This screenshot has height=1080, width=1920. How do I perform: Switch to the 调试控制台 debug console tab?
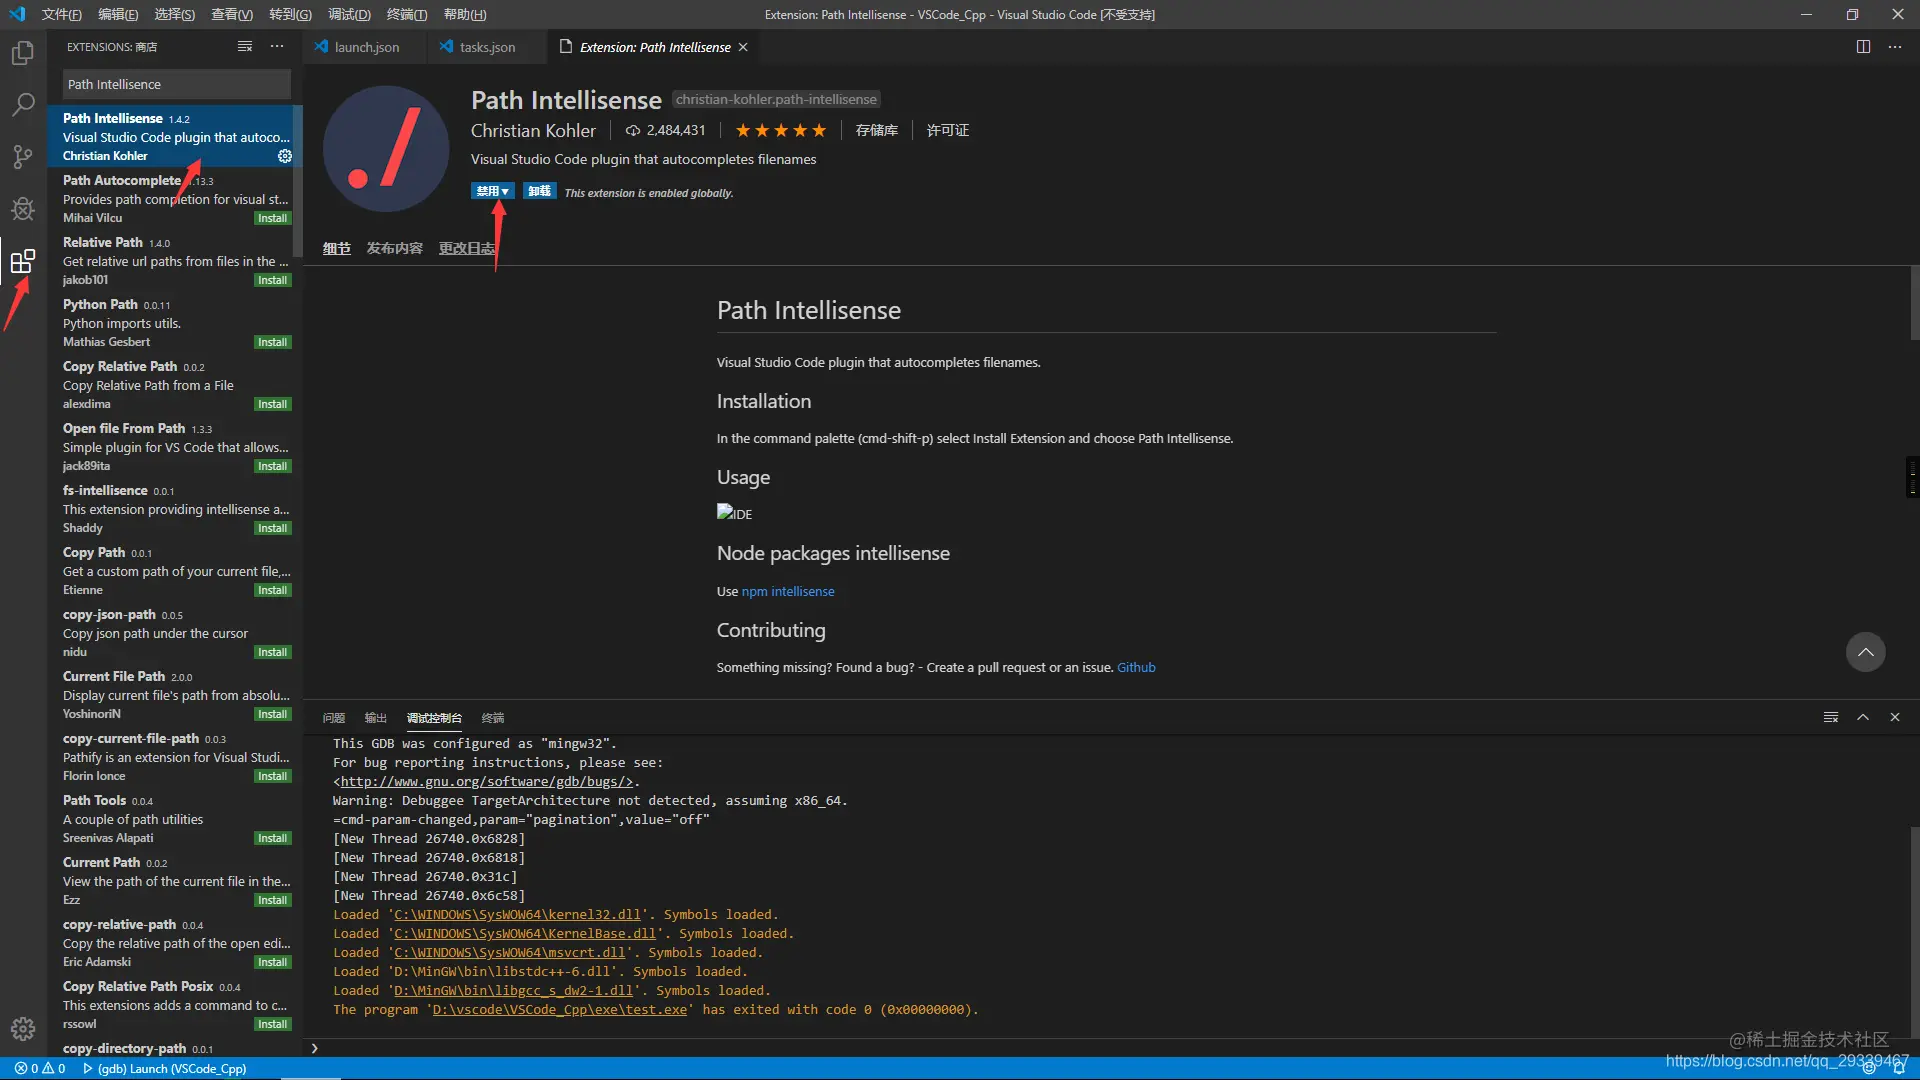[434, 718]
